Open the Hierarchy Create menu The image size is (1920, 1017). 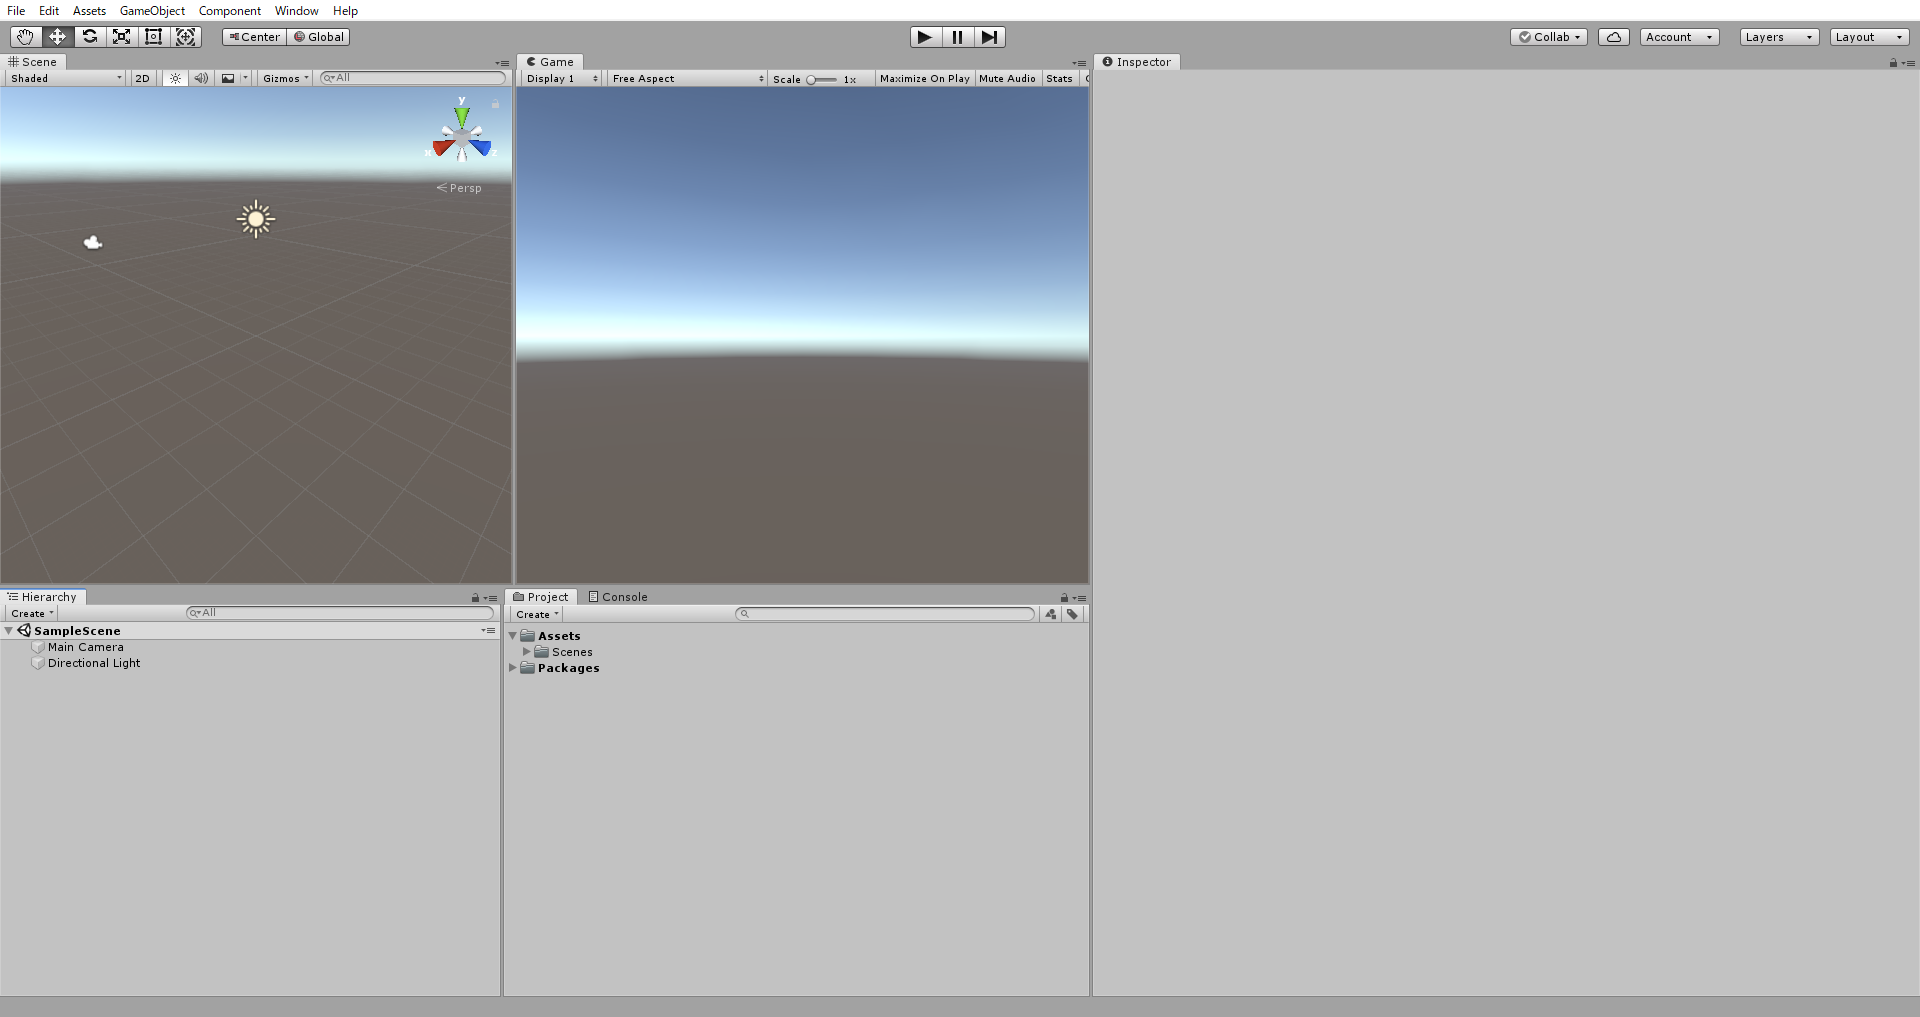[32, 613]
